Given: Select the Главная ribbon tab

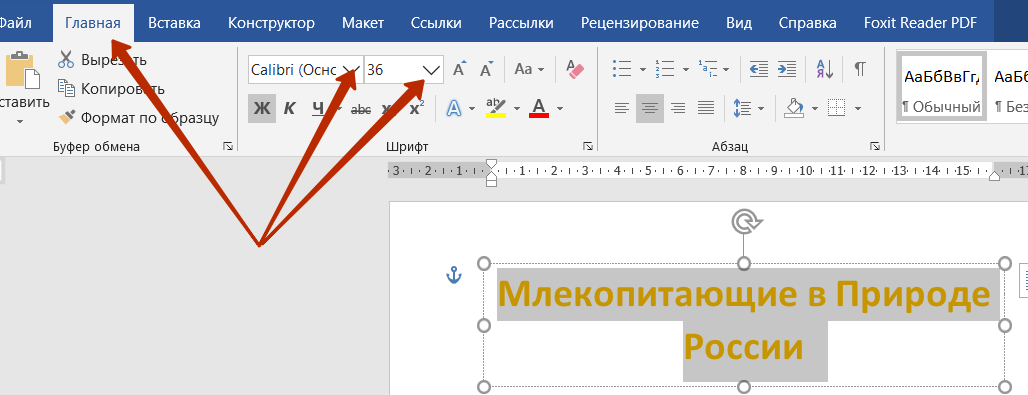Looking at the screenshot, I should coord(93,23).
